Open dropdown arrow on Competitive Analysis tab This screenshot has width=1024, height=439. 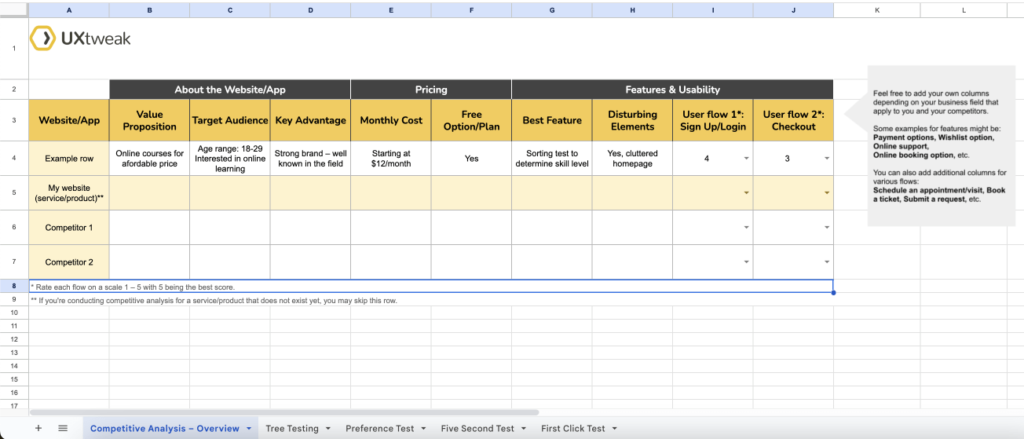[x=249, y=428]
